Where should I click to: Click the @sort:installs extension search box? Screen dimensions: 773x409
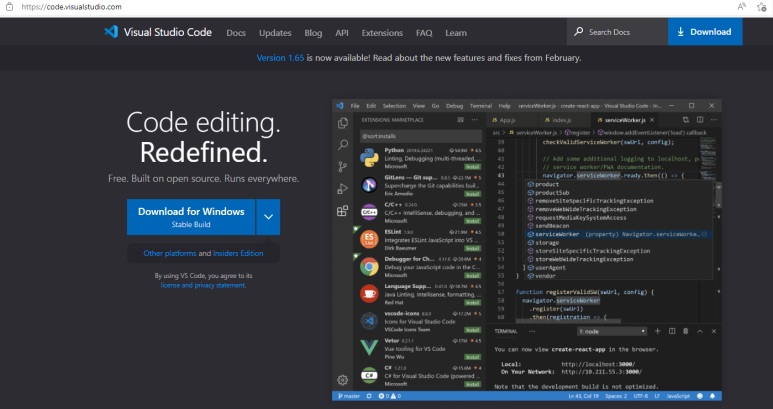[x=421, y=136]
